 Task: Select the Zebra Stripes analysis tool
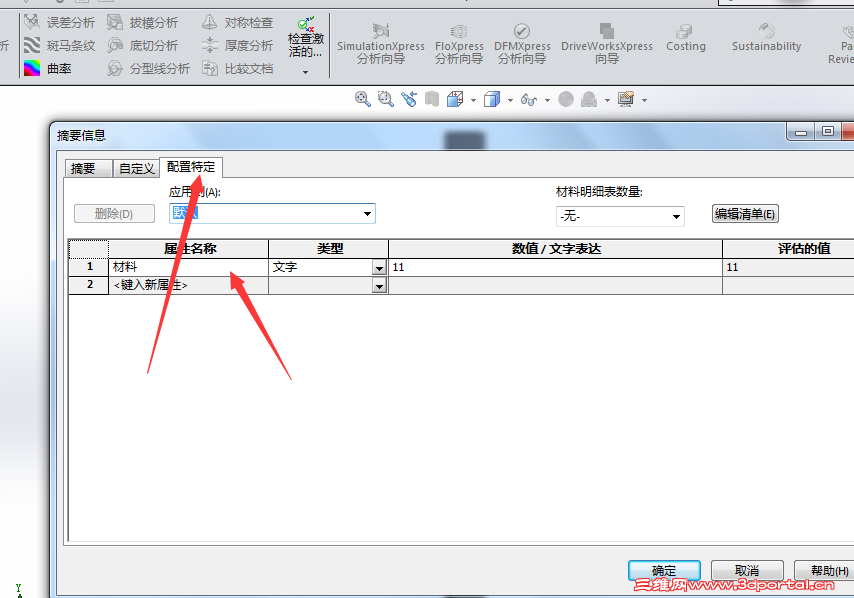point(60,45)
